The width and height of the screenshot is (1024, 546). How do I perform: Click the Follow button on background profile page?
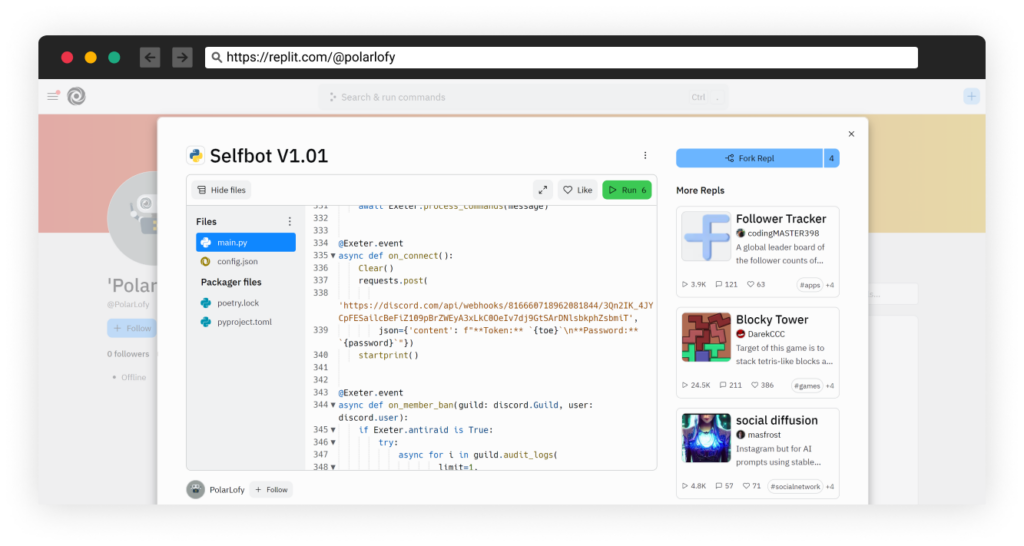tap(132, 328)
